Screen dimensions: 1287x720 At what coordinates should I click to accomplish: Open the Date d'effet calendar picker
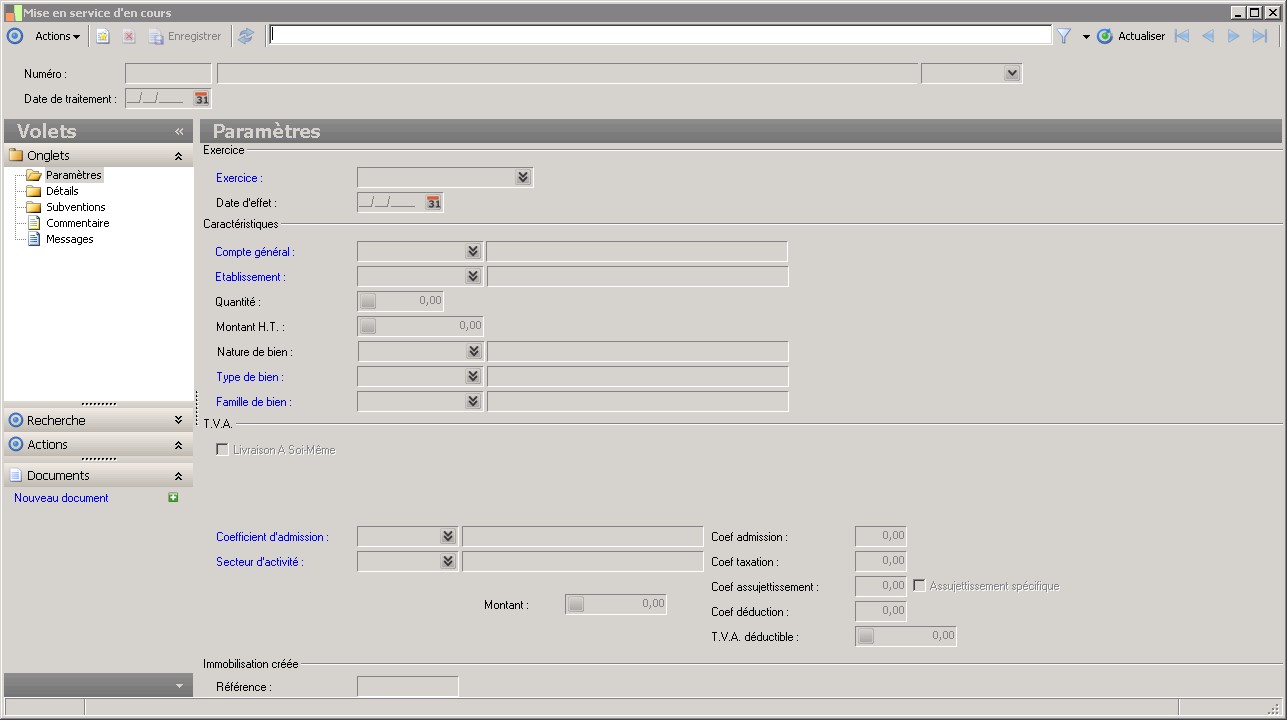[x=433, y=203]
